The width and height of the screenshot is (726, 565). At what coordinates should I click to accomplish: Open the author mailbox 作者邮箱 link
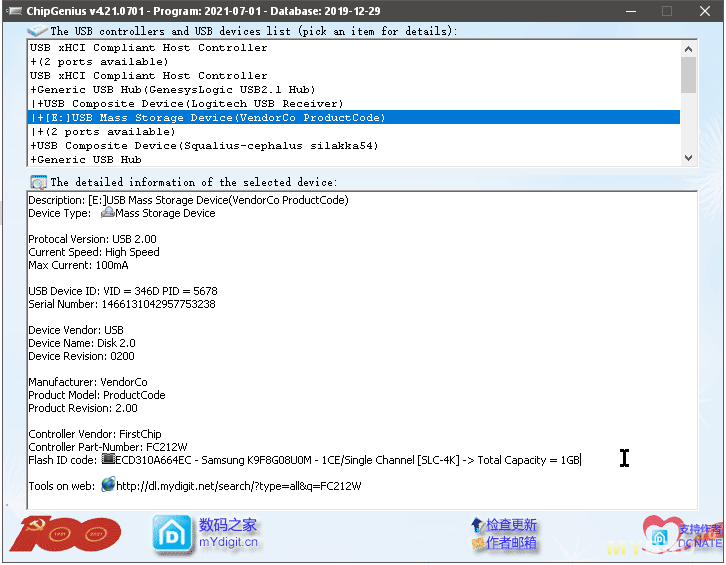(511, 543)
